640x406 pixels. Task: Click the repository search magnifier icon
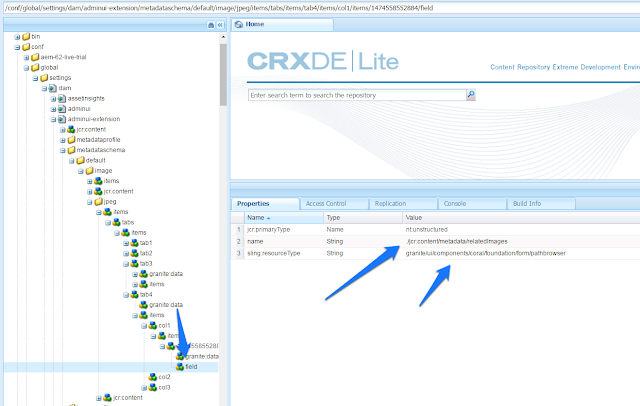coord(471,95)
